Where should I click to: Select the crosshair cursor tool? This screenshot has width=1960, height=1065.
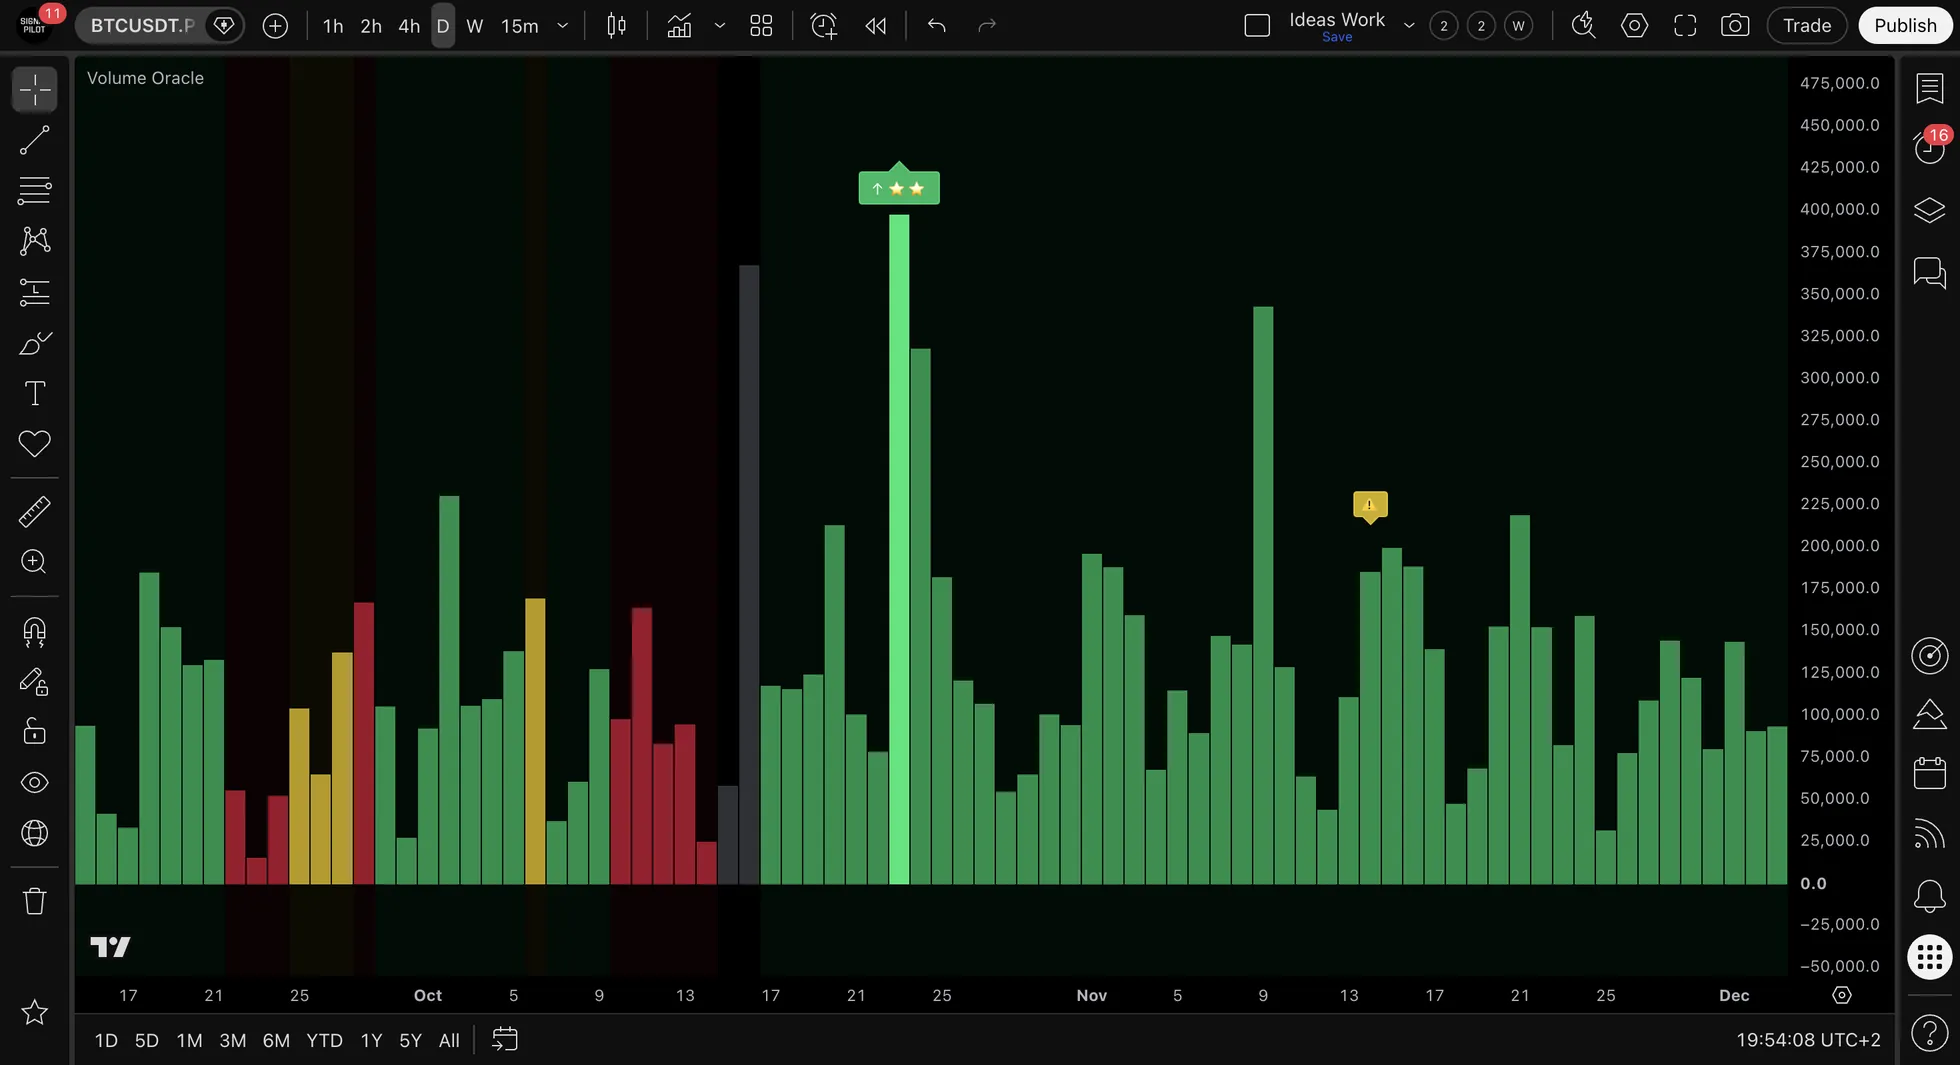point(34,90)
